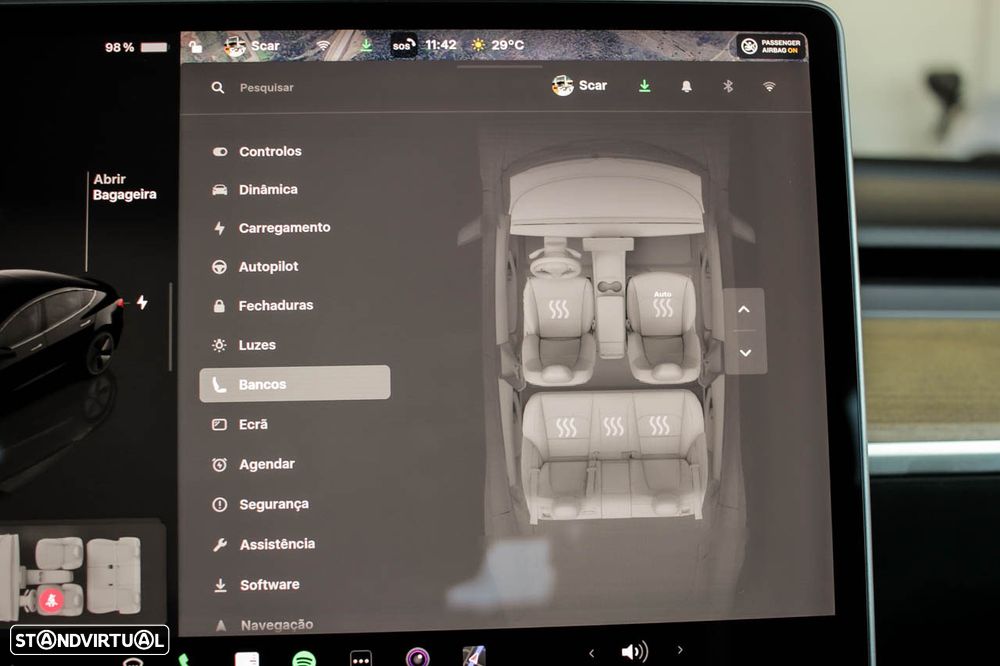1000x666 pixels.
Task: Tap the lock icon in status bar
Action: point(195,46)
